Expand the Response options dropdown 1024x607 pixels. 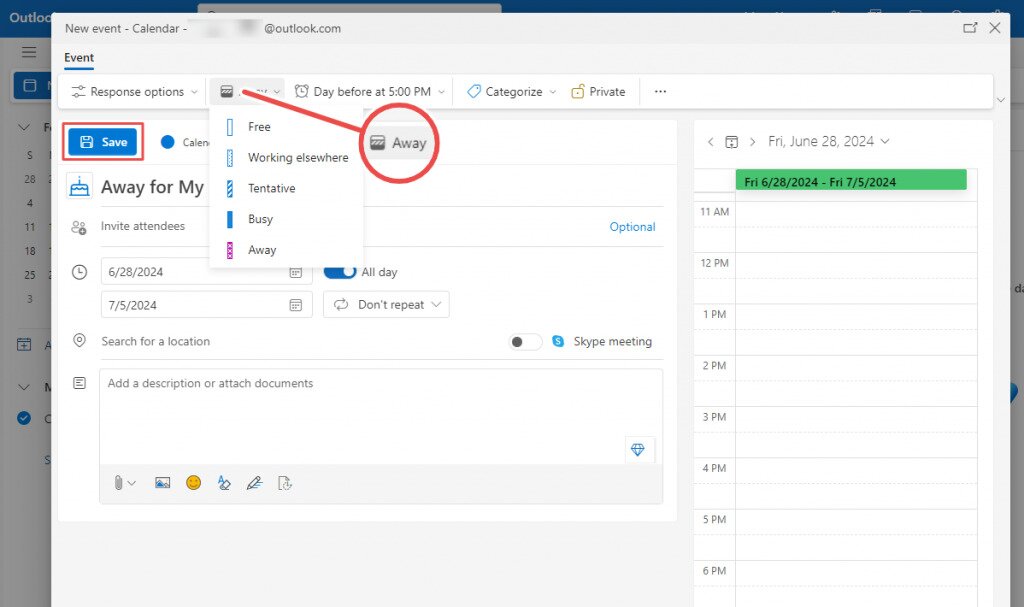tap(133, 91)
